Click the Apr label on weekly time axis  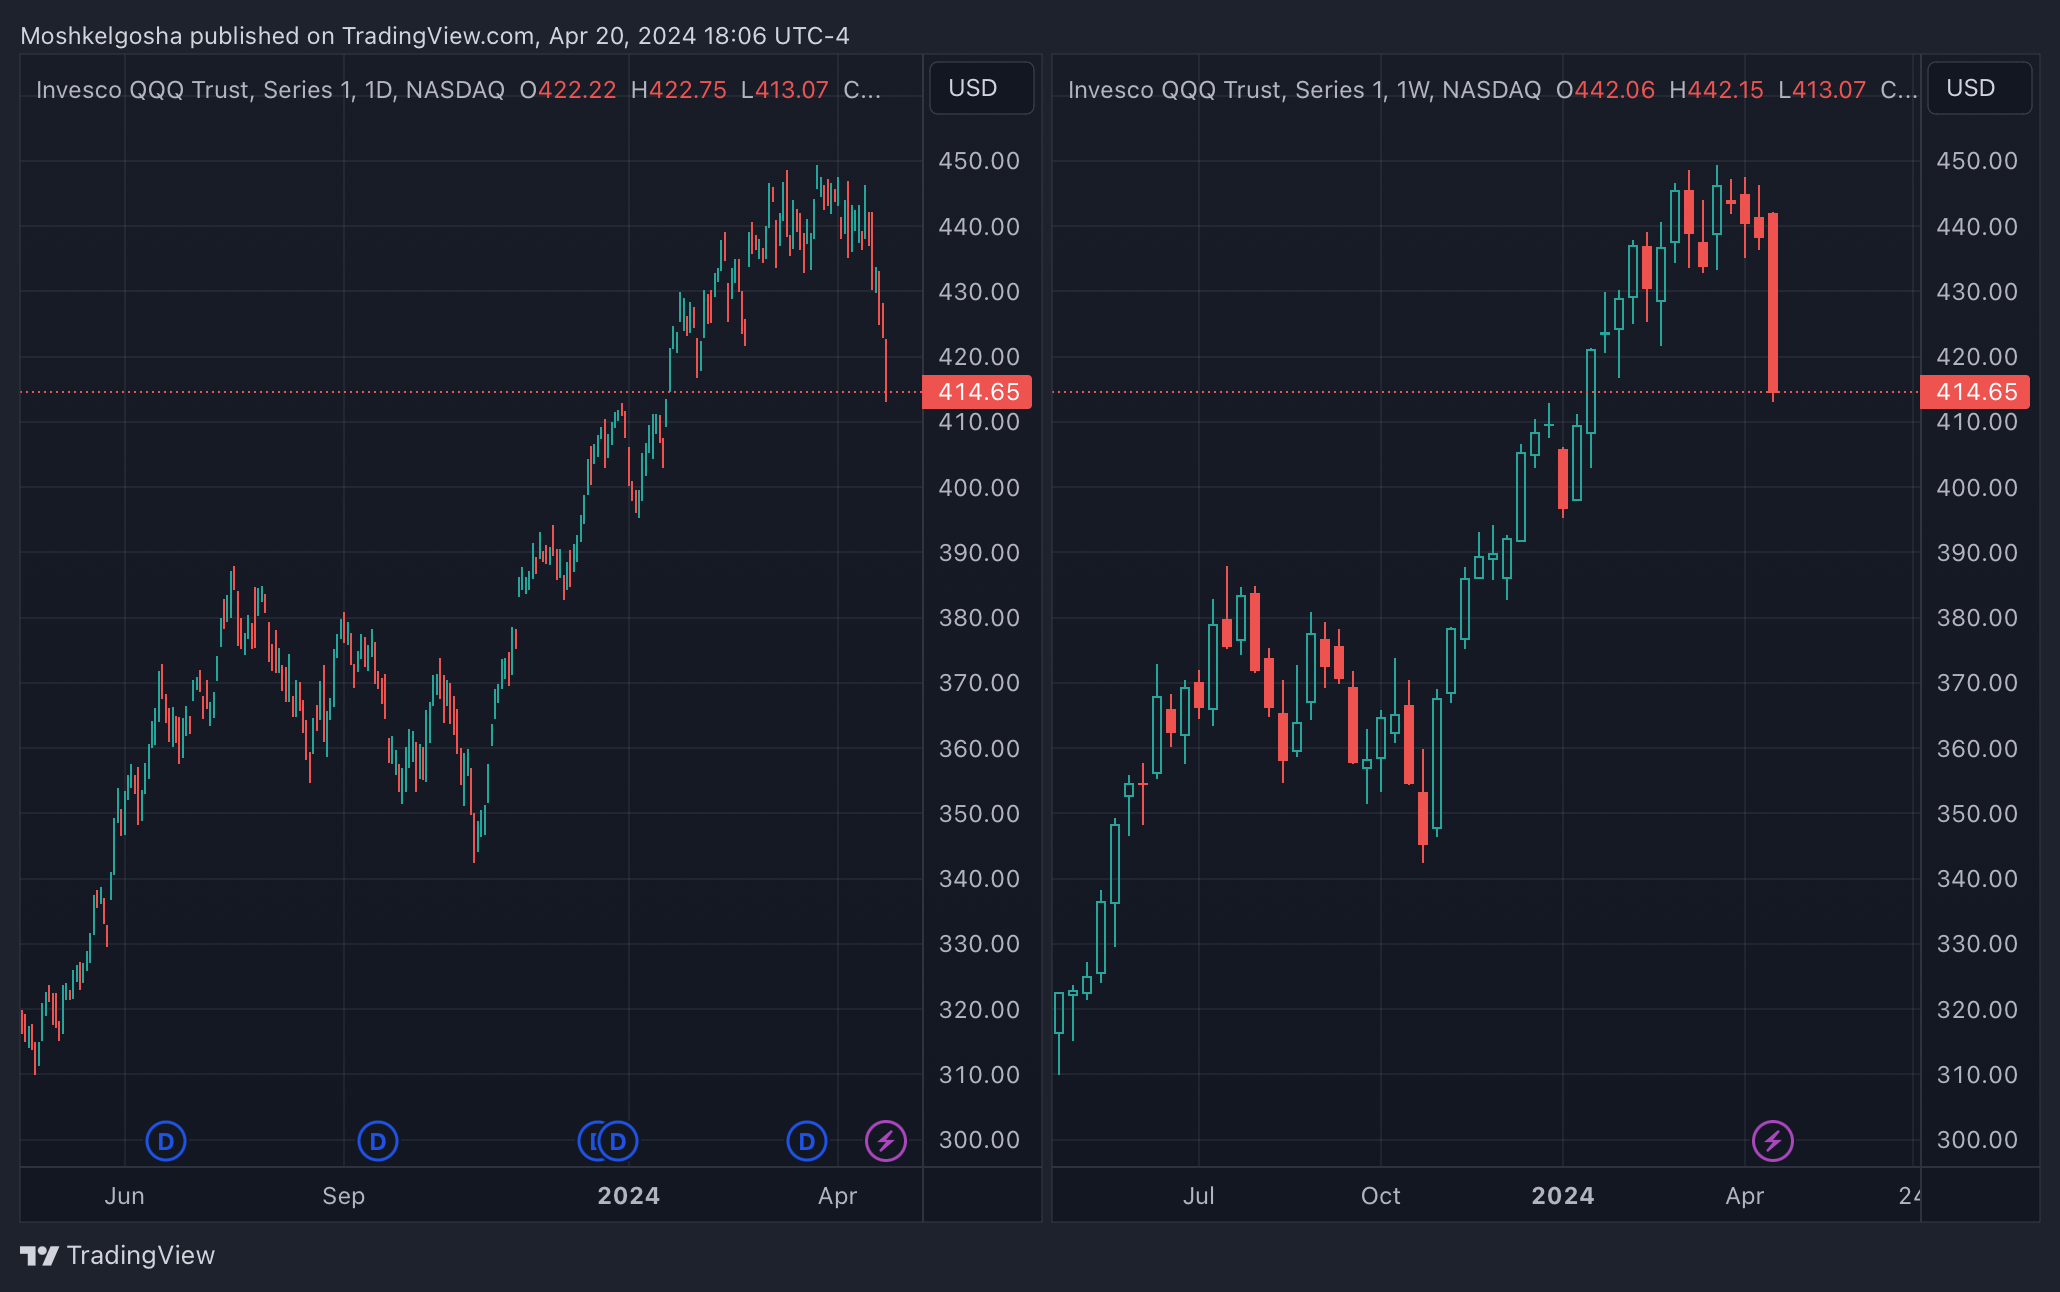(x=1745, y=1196)
